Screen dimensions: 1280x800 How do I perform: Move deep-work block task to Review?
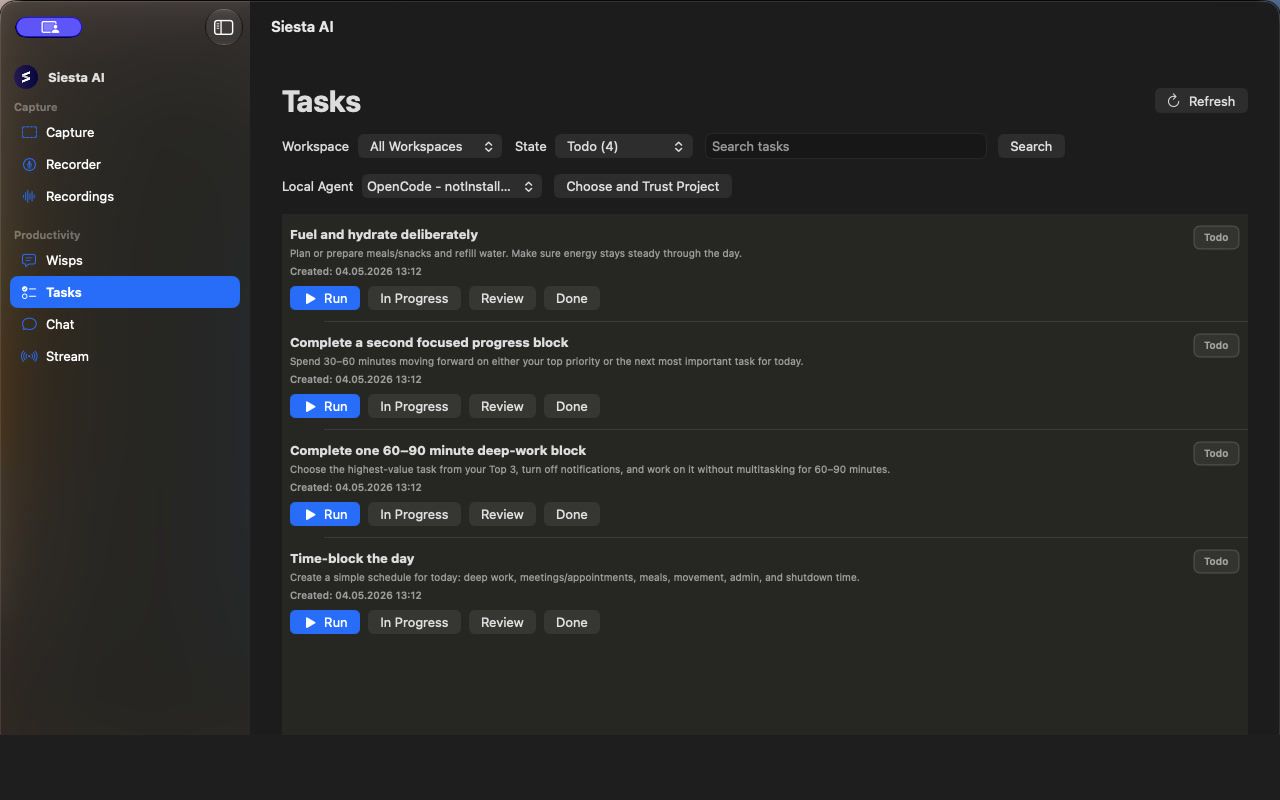(502, 514)
